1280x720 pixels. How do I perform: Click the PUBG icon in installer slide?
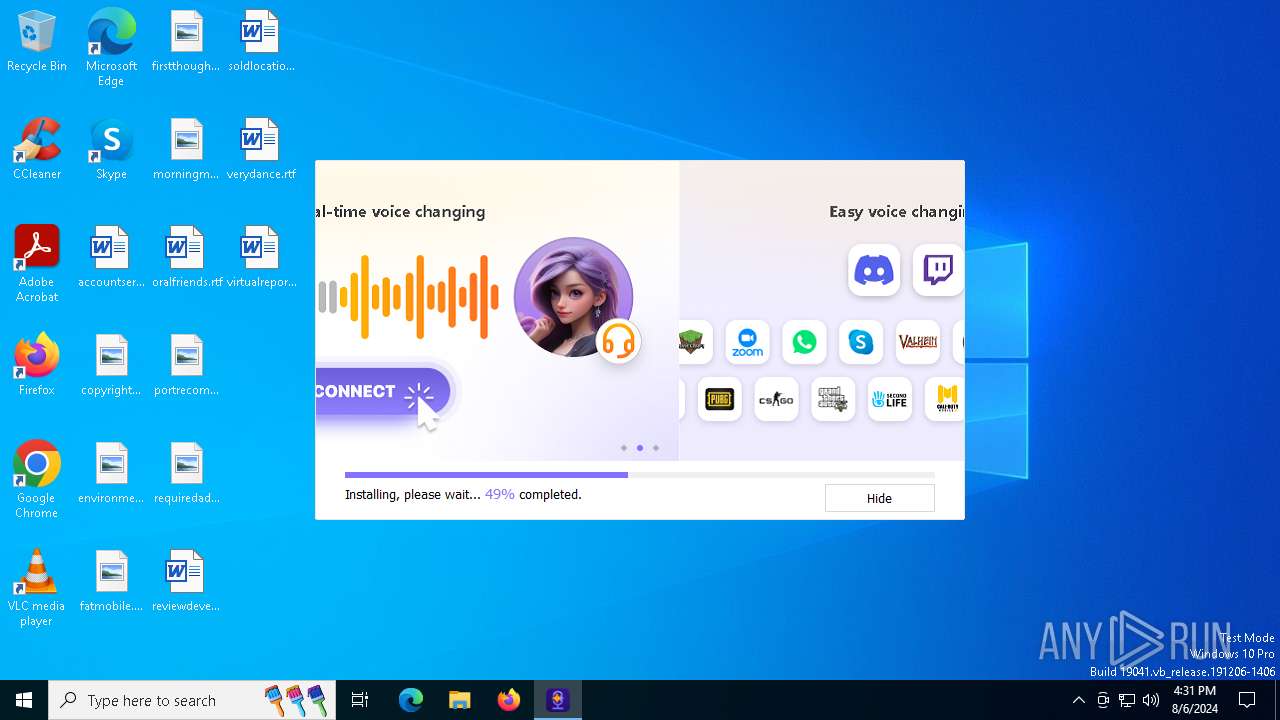(720, 399)
